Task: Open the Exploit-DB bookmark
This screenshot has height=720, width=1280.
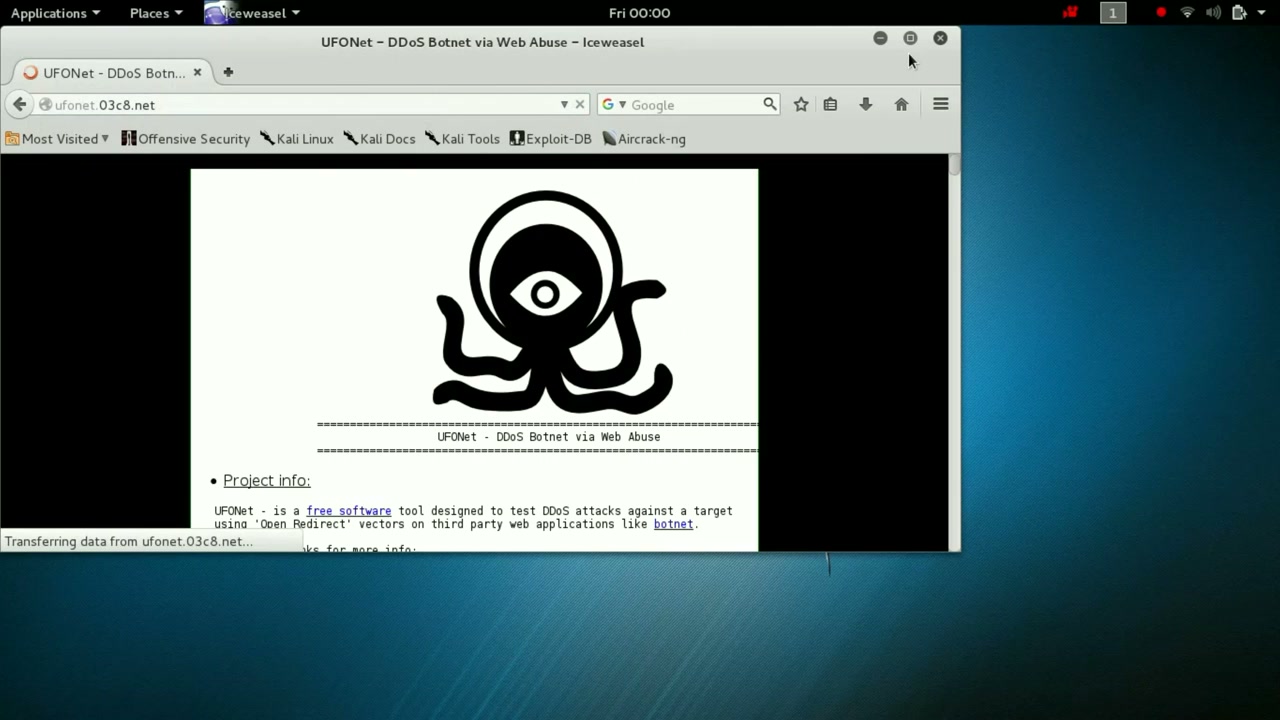Action: 550,139
